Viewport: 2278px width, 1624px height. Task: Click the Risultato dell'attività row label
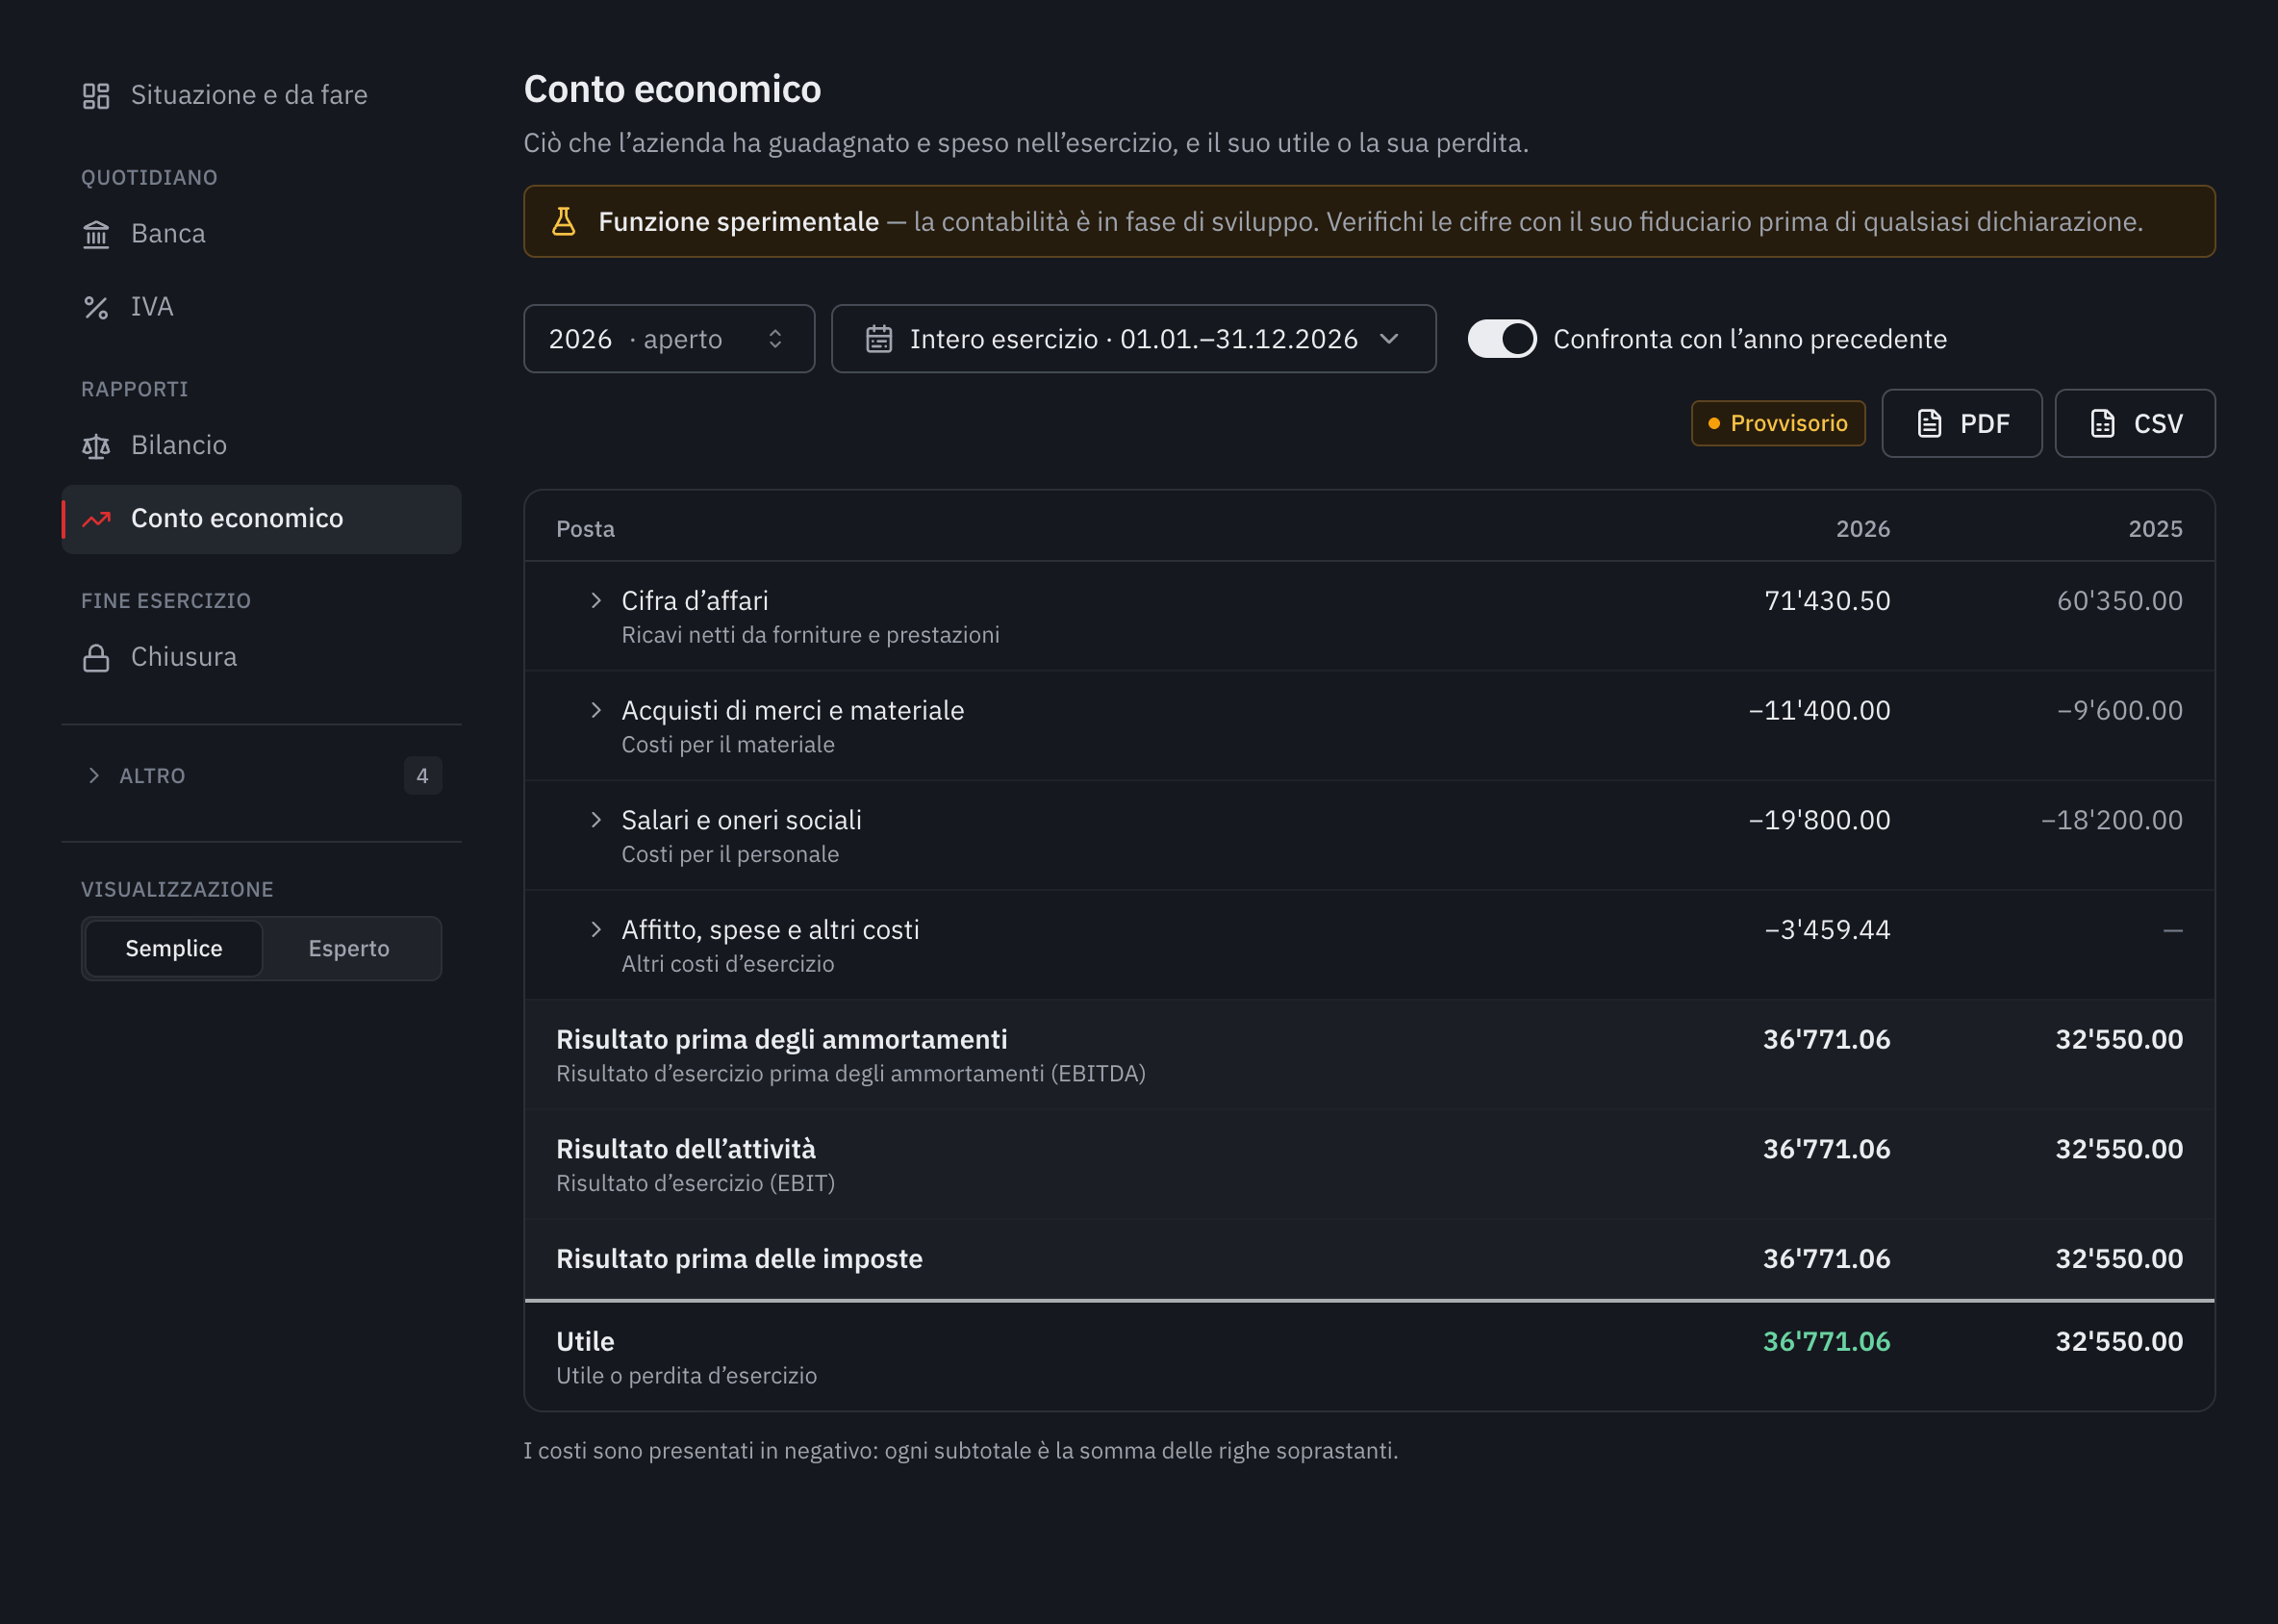(686, 1149)
